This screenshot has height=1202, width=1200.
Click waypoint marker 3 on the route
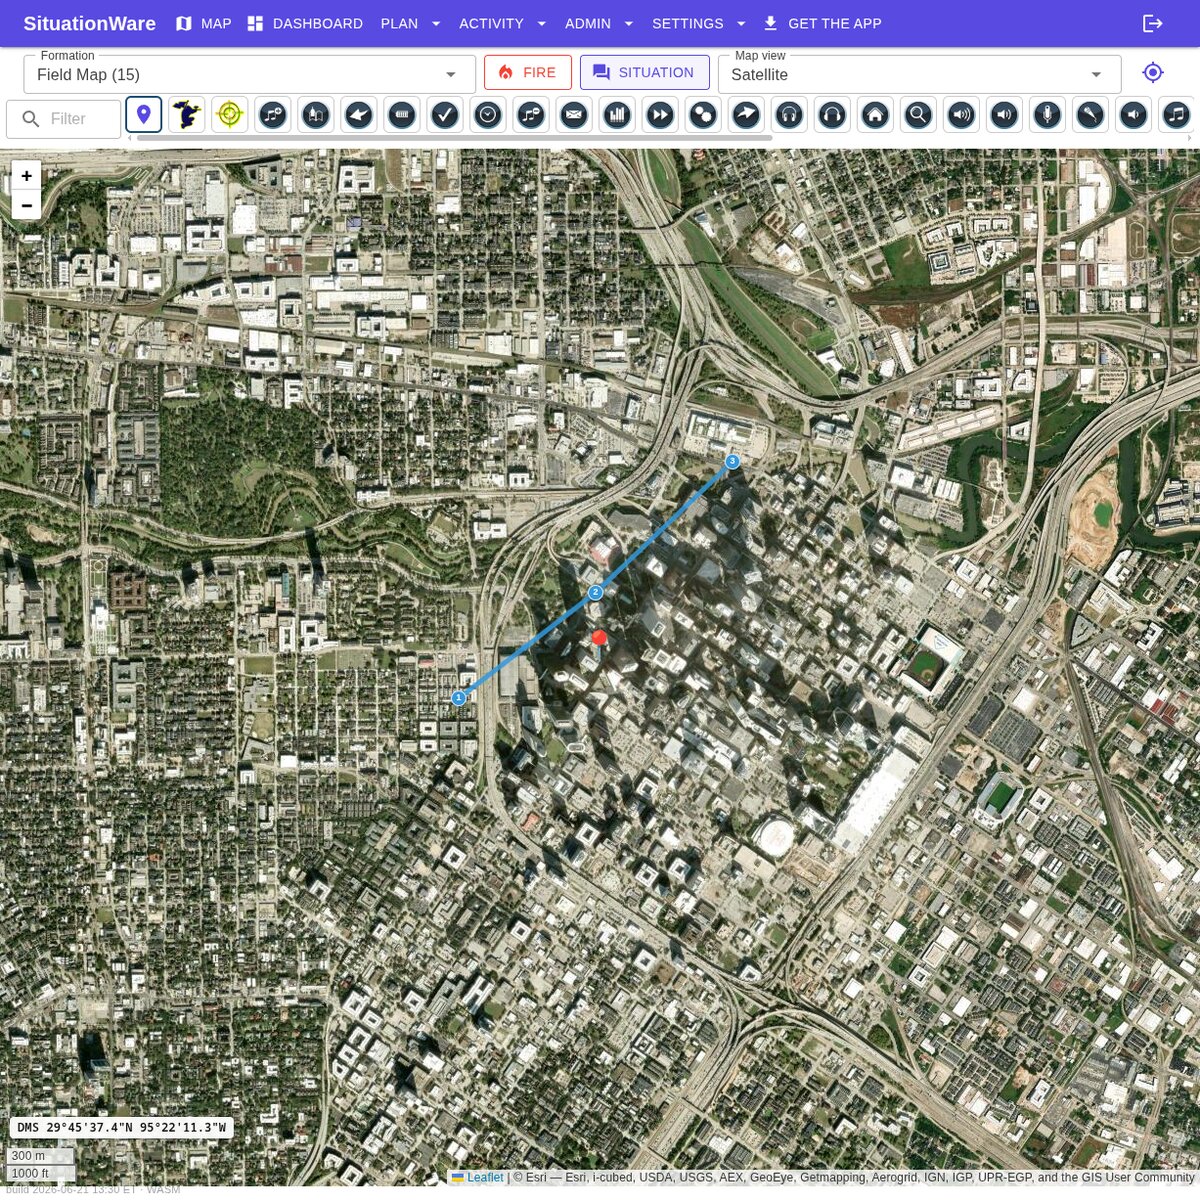tap(733, 461)
